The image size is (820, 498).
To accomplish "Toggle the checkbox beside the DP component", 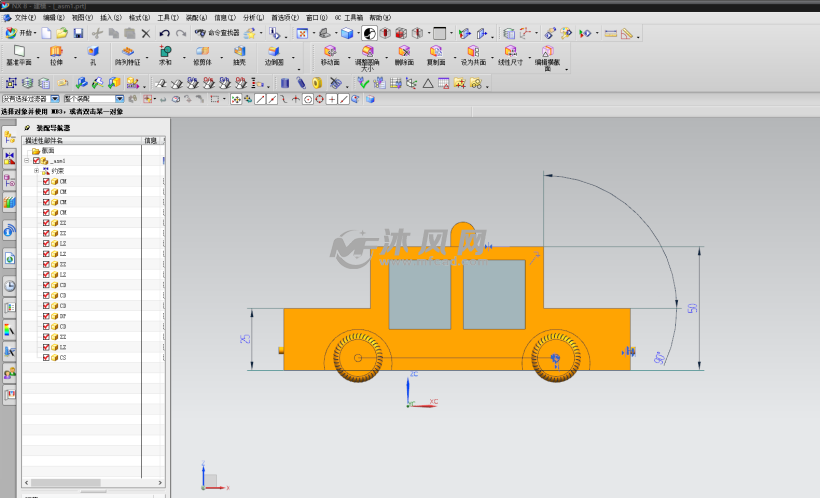I will 46,316.
